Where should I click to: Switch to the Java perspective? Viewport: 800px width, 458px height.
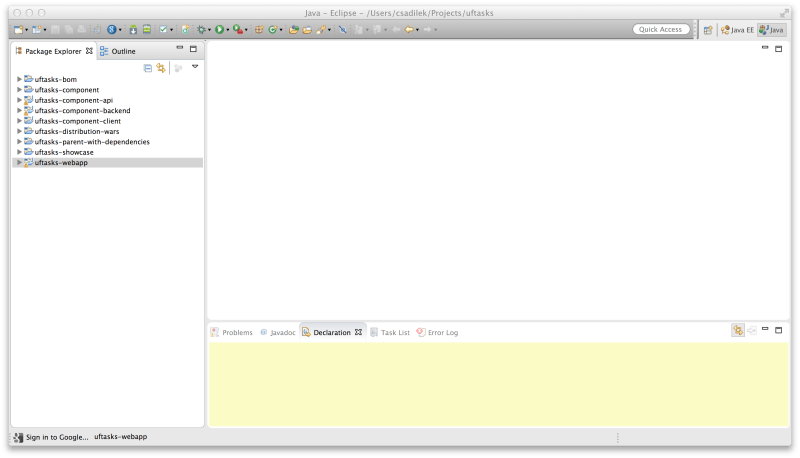tap(771, 30)
